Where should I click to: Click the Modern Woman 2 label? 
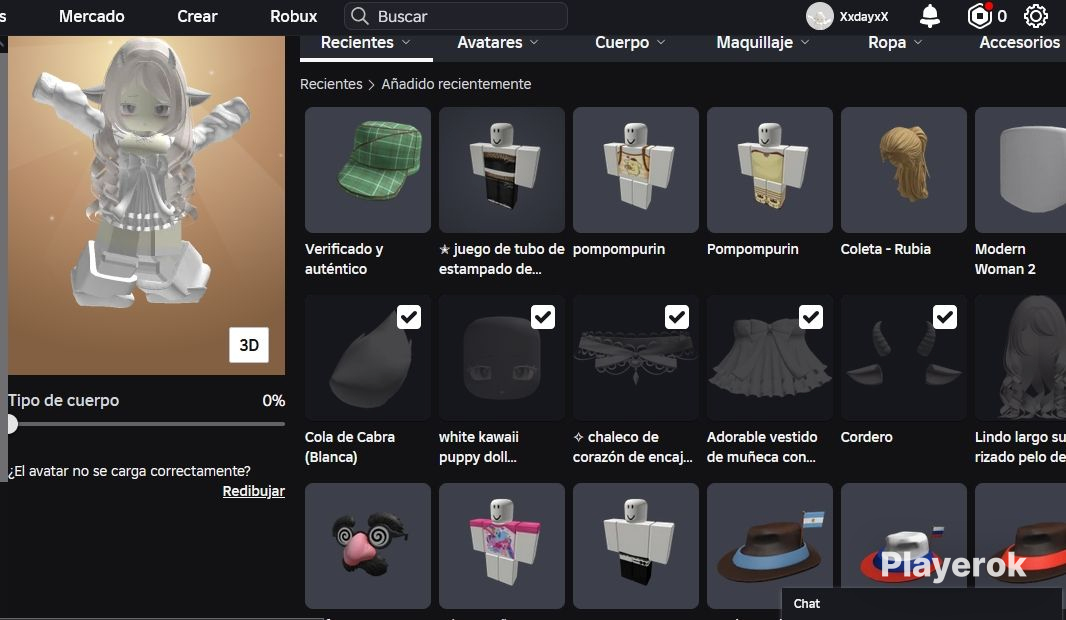1005,259
